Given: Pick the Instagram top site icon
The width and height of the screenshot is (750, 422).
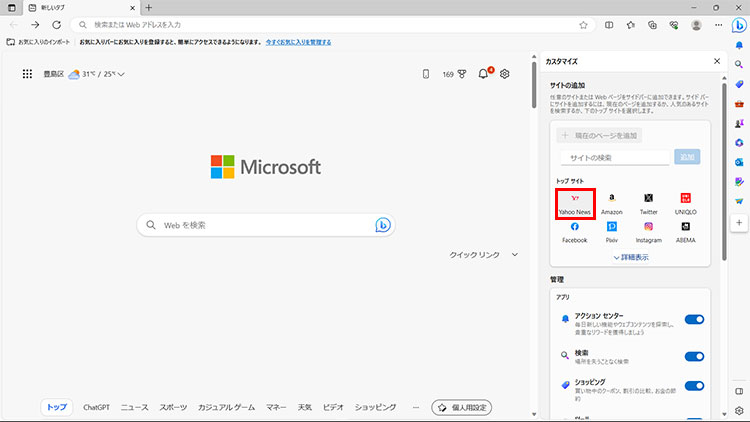Looking at the screenshot, I should (648, 231).
